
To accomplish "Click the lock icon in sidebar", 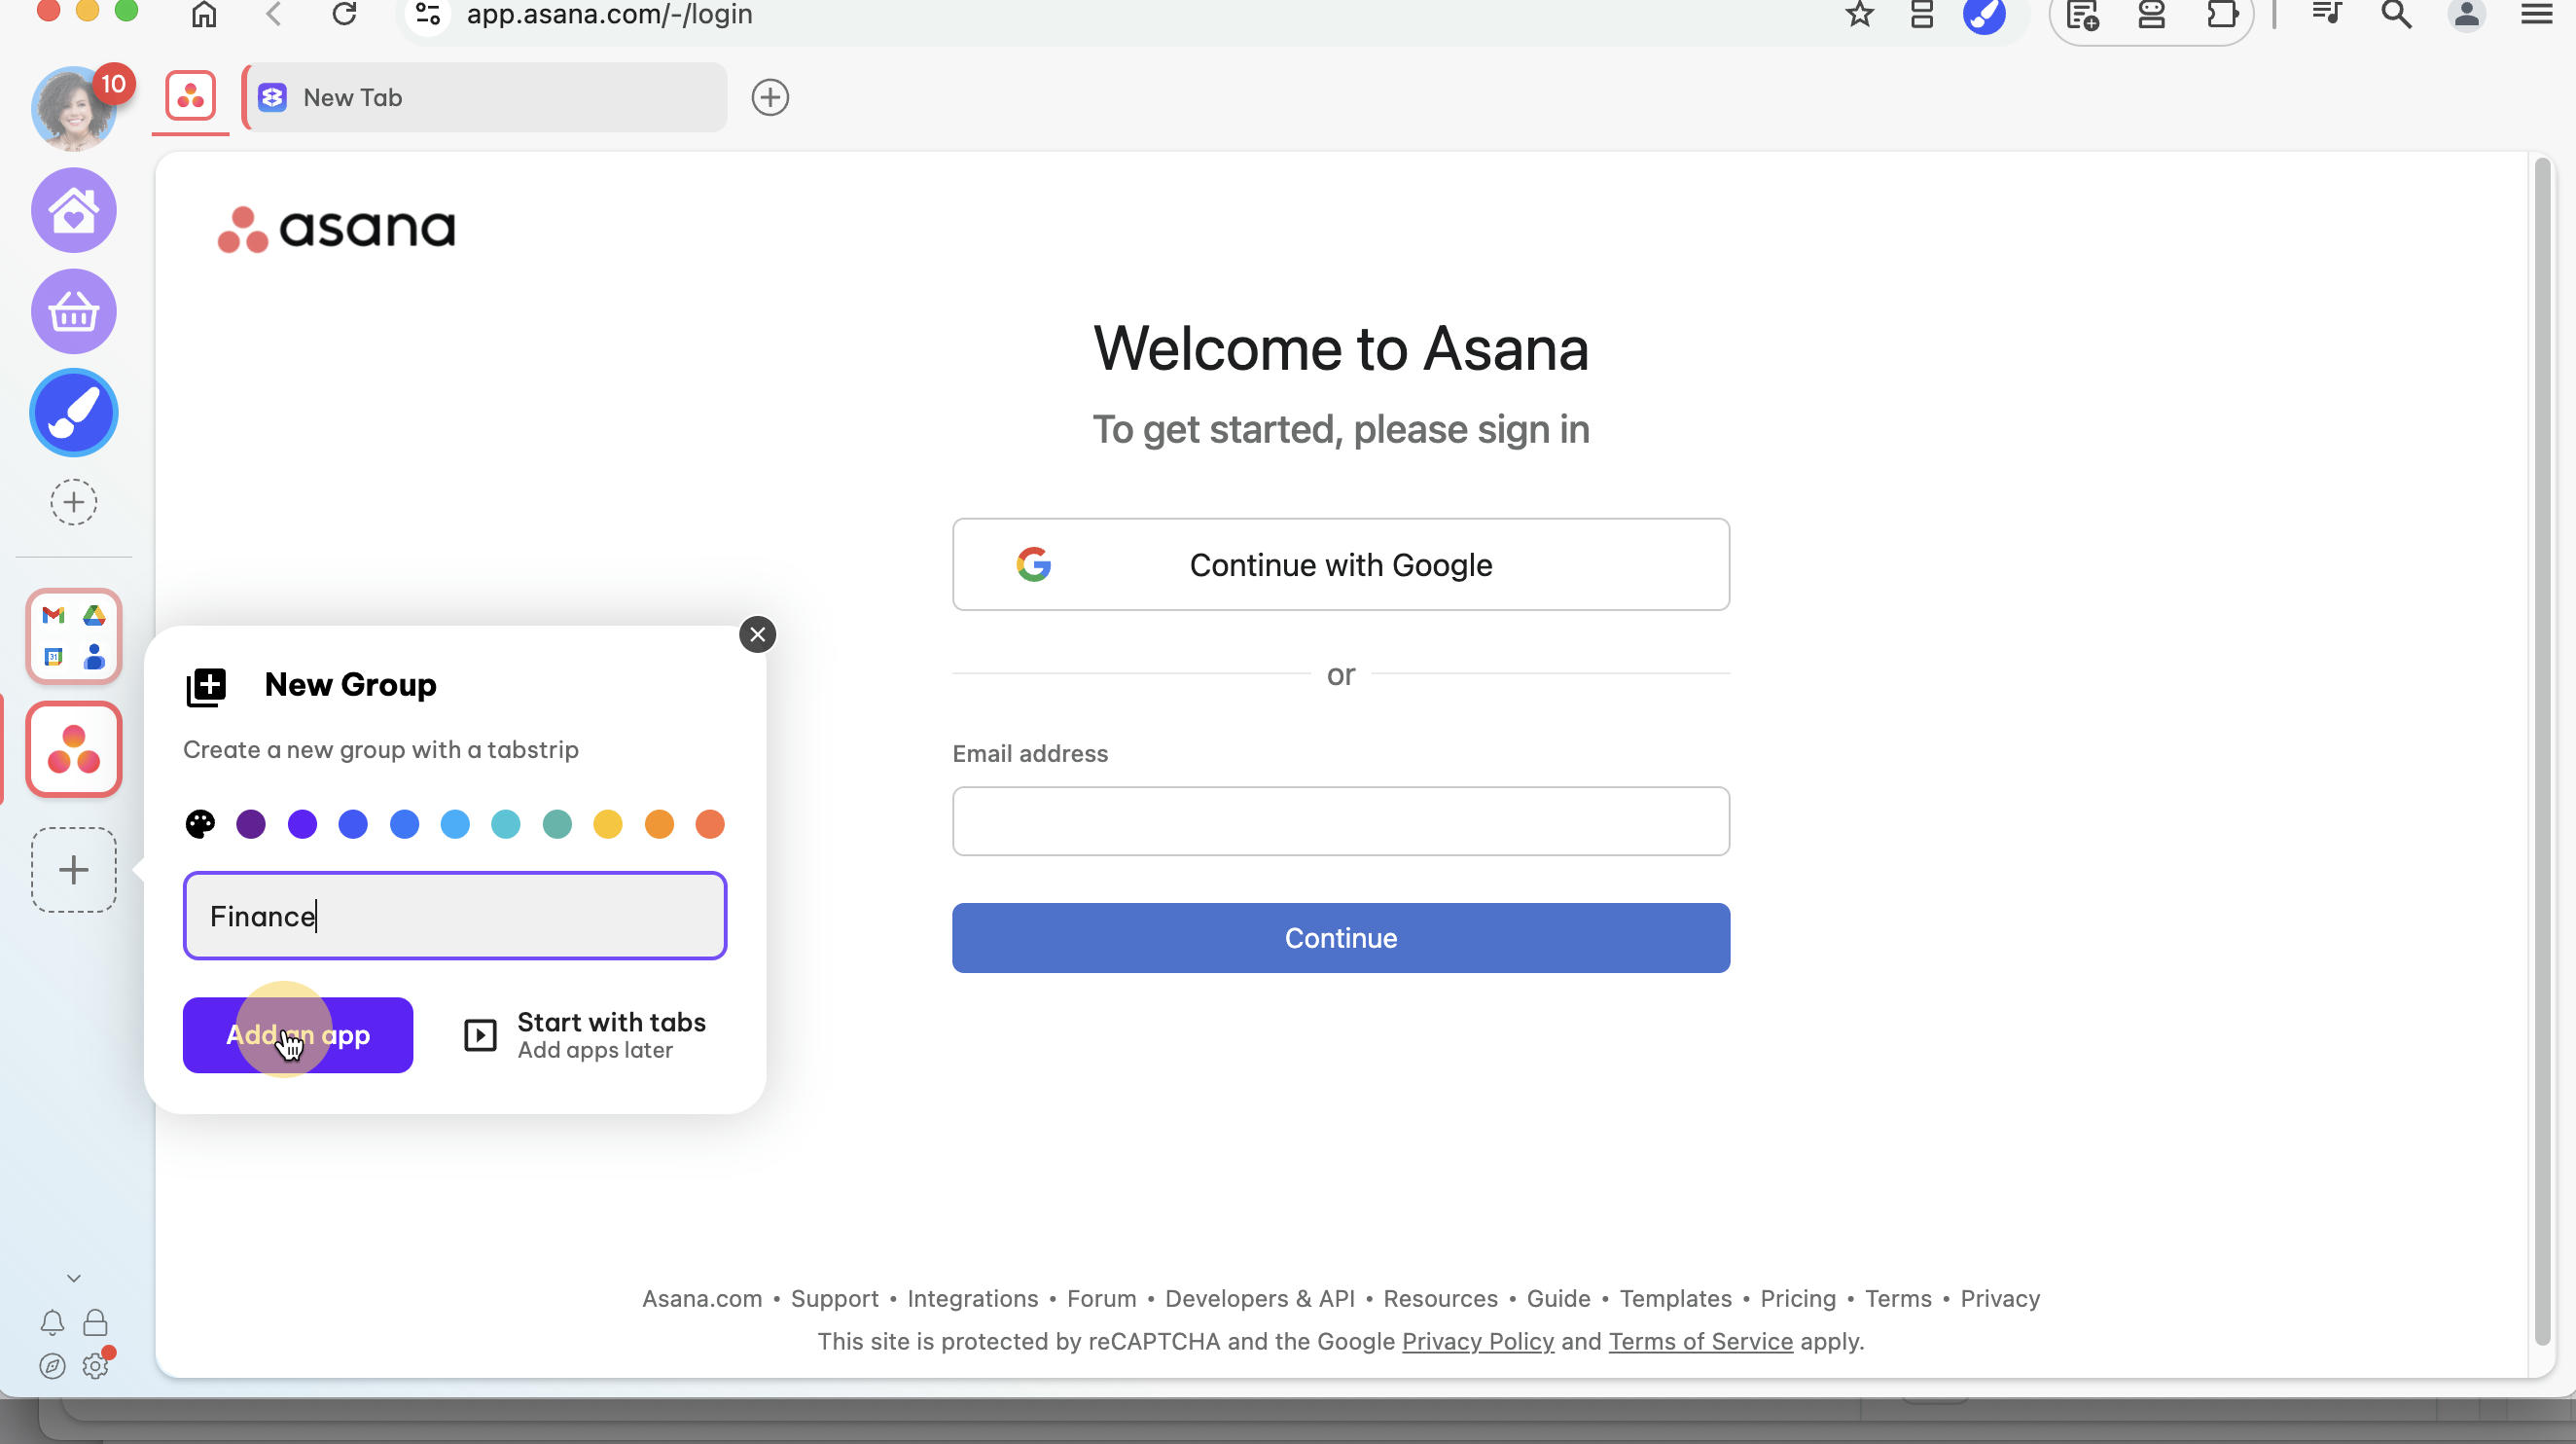I will [x=95, y=1323].
